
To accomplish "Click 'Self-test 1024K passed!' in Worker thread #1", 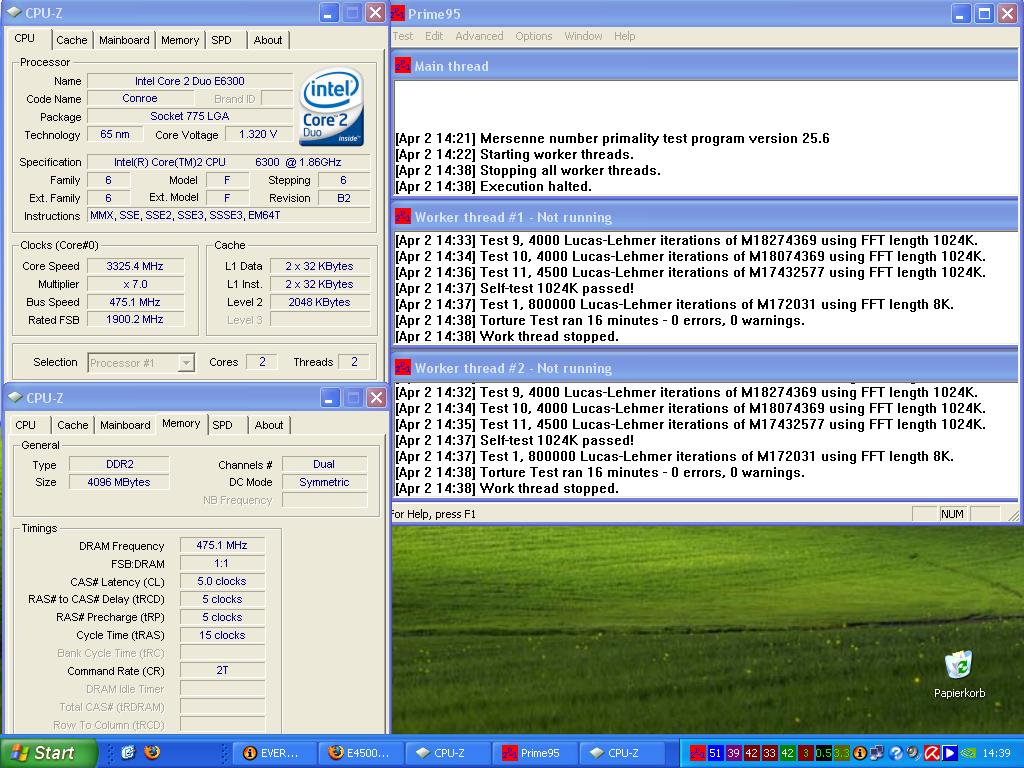I will tap(557, 288).
